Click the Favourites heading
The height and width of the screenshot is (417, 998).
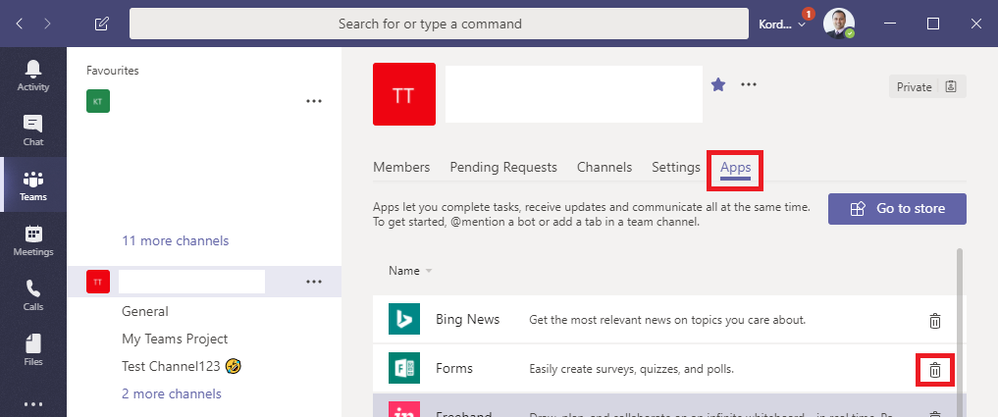[x=113, y=71]
